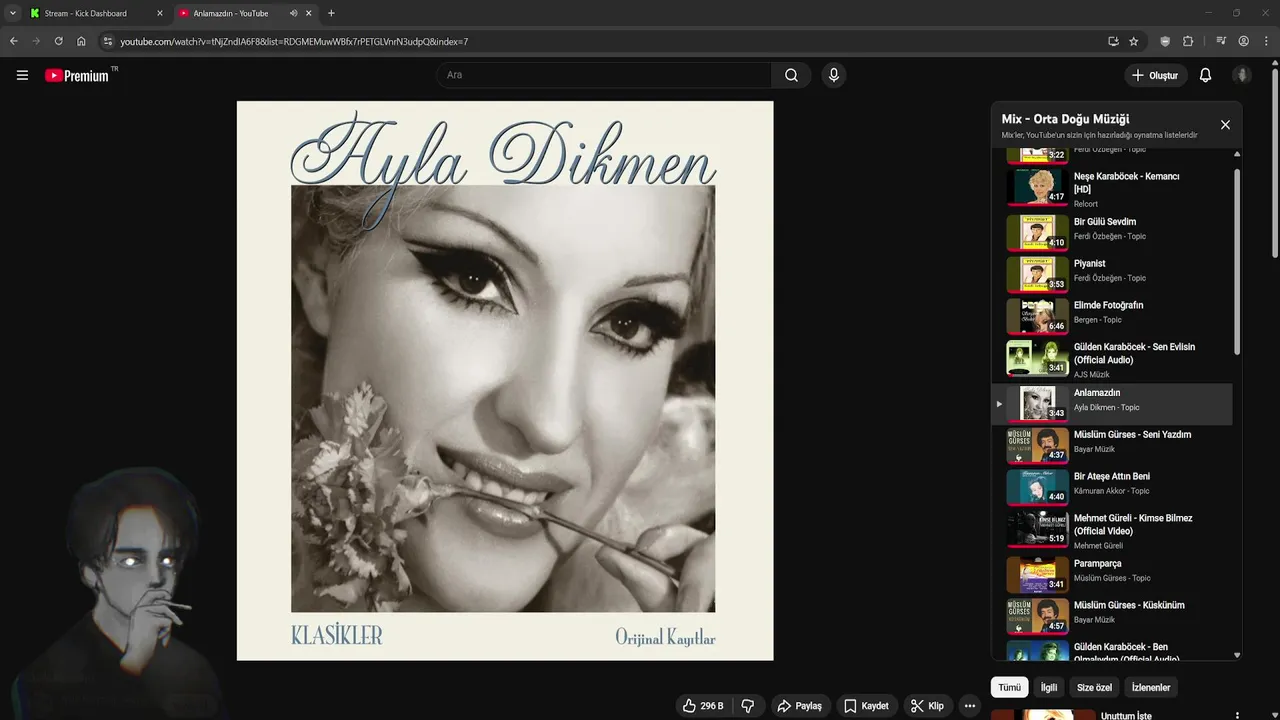Close the Kick Dashboard tab

tap(159, 13)
